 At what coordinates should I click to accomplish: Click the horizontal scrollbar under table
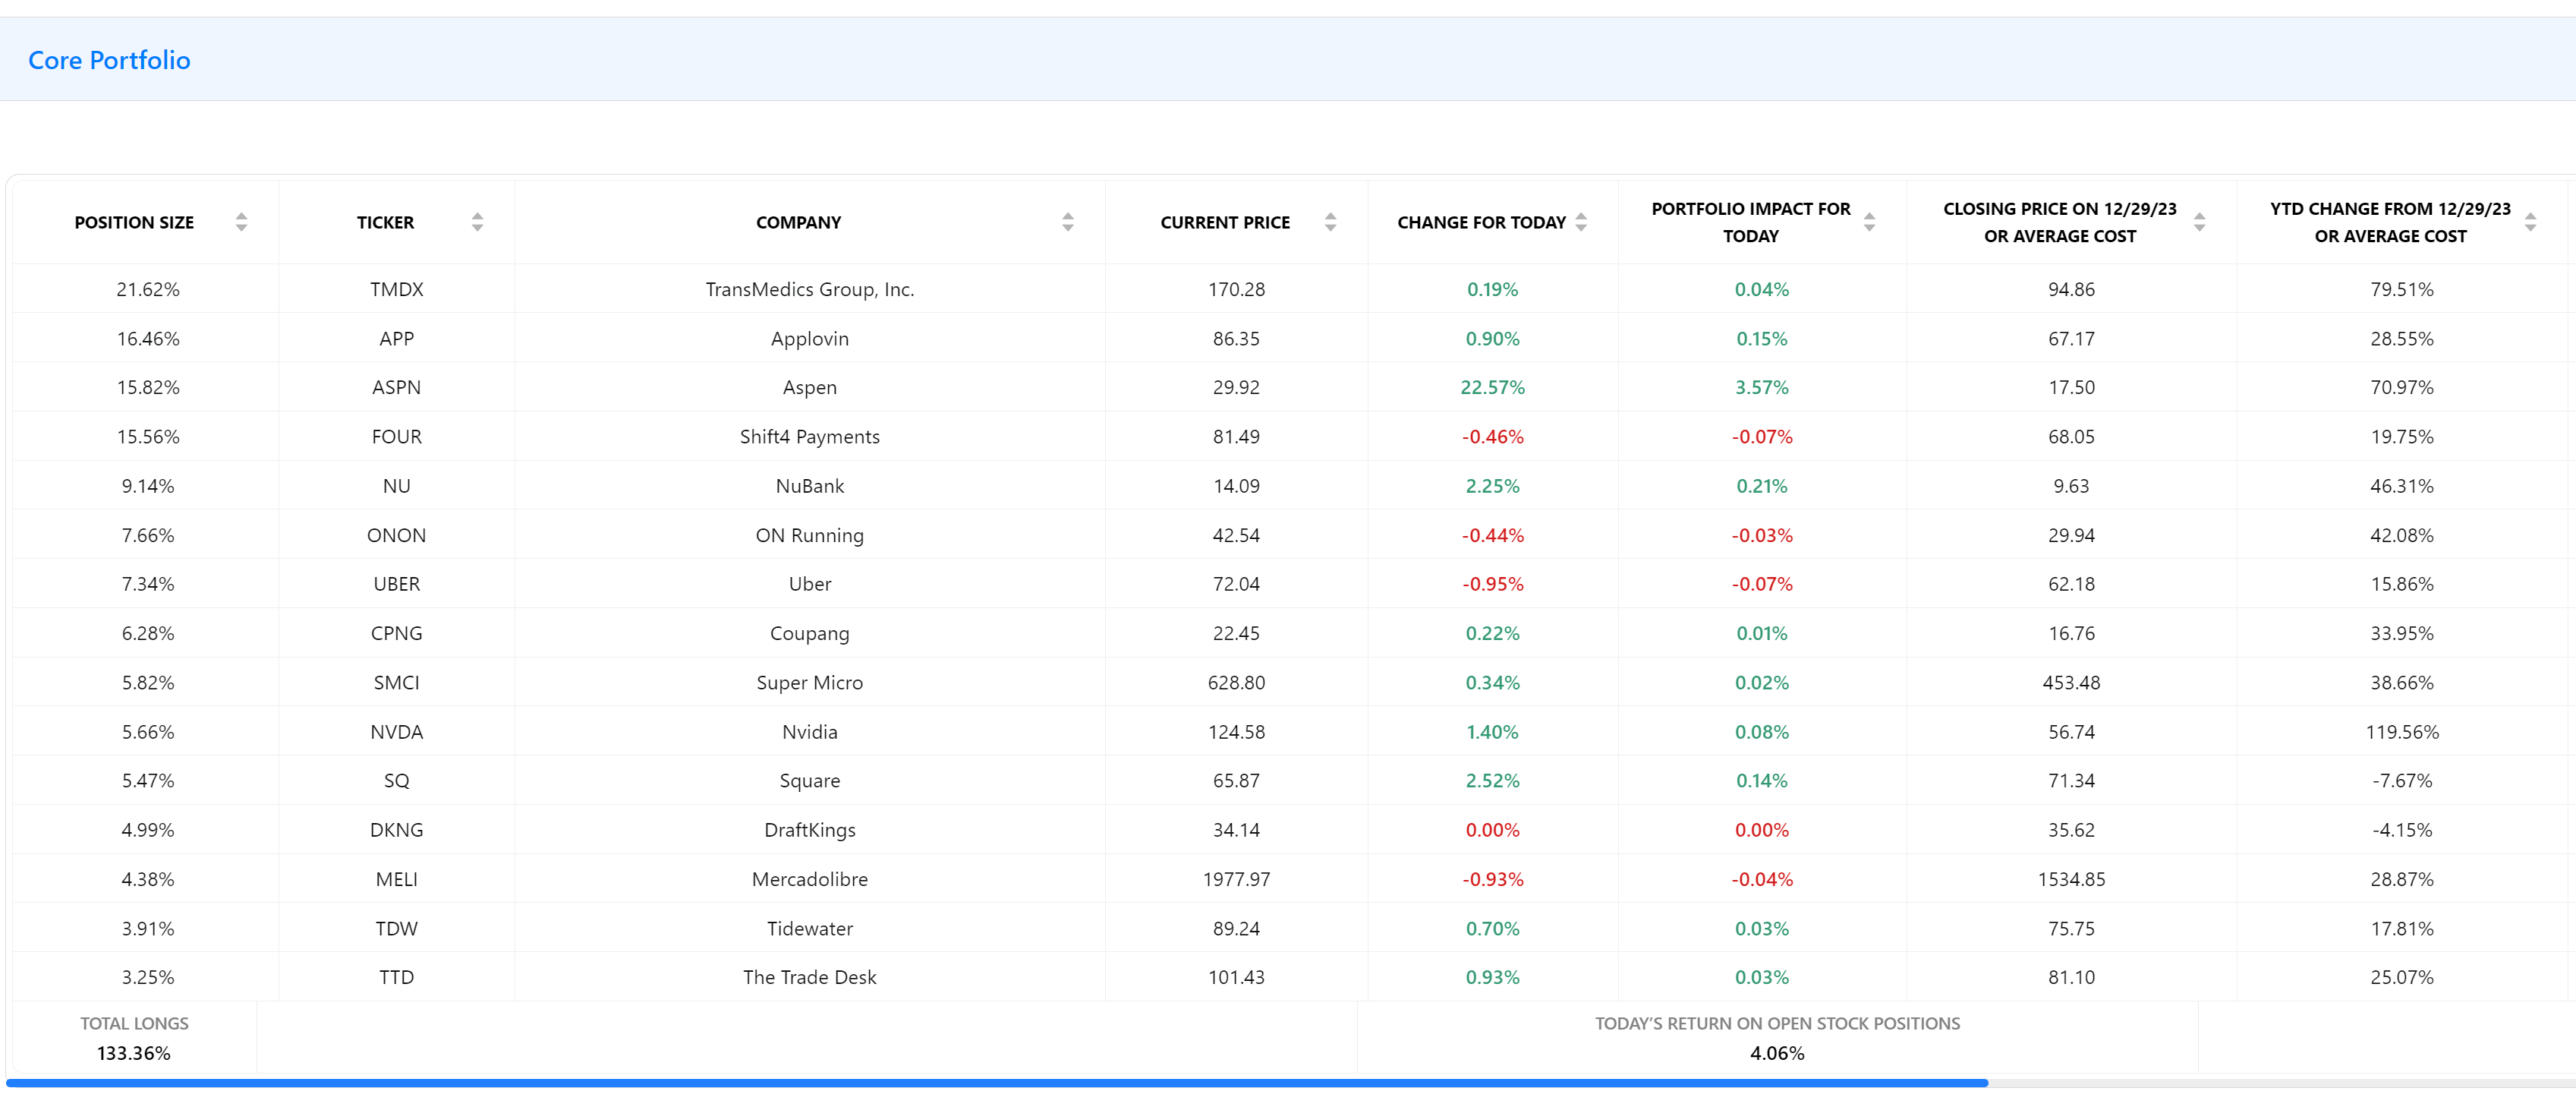coord(996,1083)
